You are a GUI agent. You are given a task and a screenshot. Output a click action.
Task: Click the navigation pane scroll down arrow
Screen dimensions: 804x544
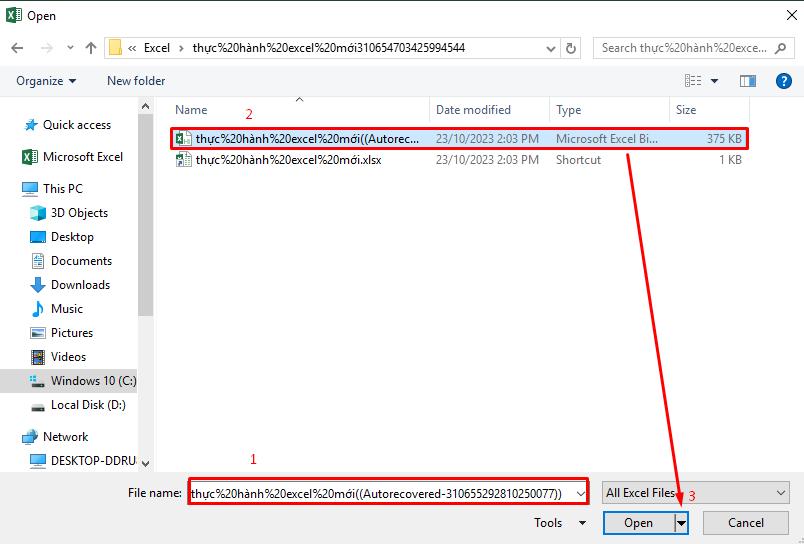coord(146,464)
